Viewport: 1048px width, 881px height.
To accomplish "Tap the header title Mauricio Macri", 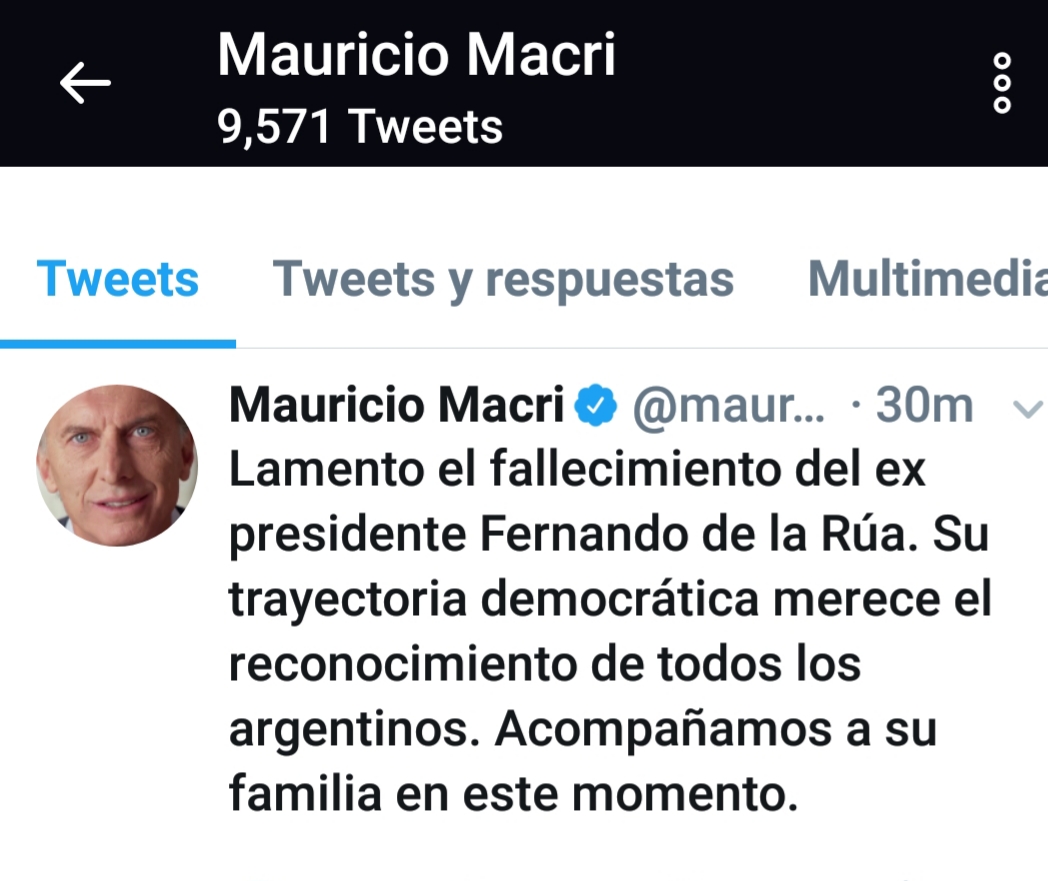I will (416, 55).
